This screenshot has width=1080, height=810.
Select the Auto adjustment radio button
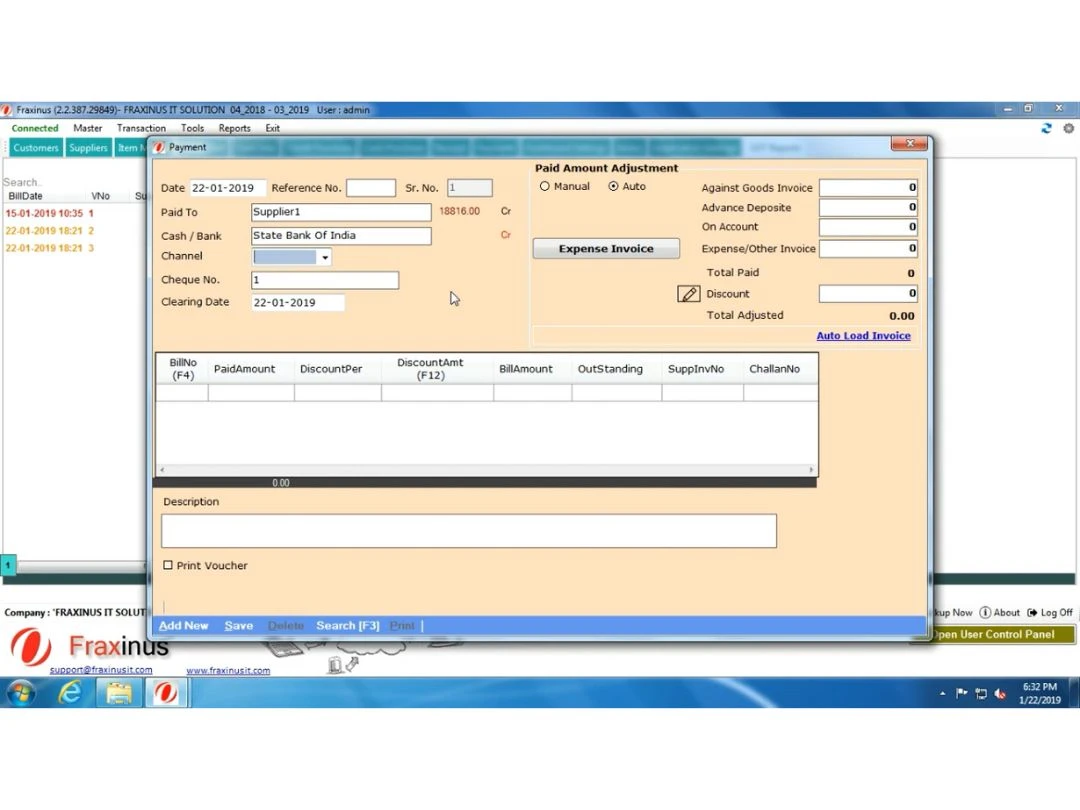(x=614, y=186)
